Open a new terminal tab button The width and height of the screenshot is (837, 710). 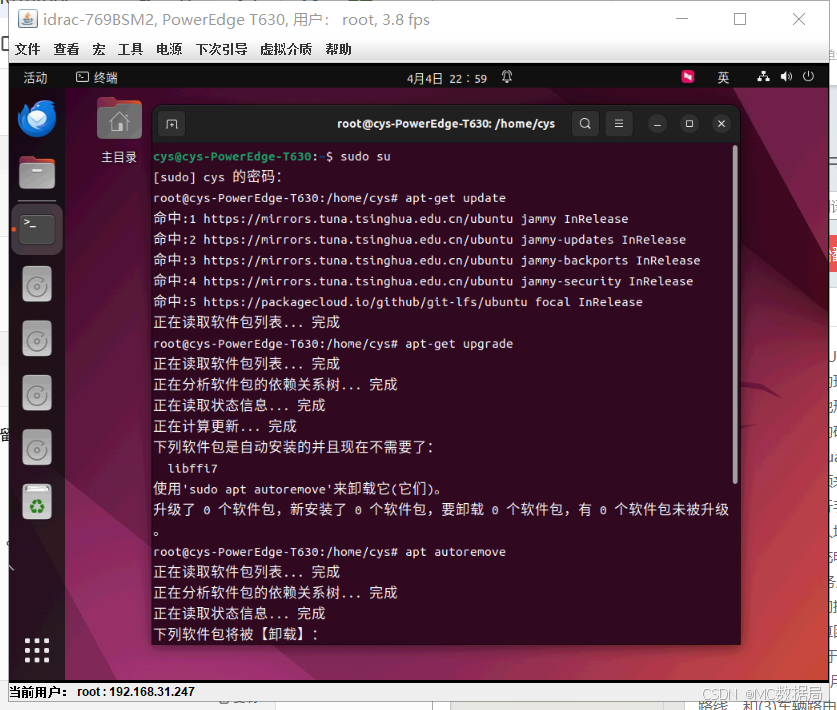(x=171, y=124)
